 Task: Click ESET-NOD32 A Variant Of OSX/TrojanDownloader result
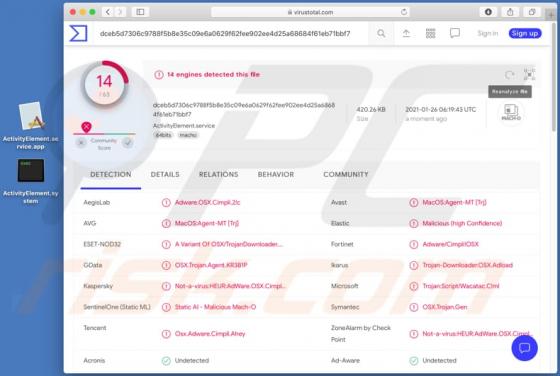coord(229,244)
